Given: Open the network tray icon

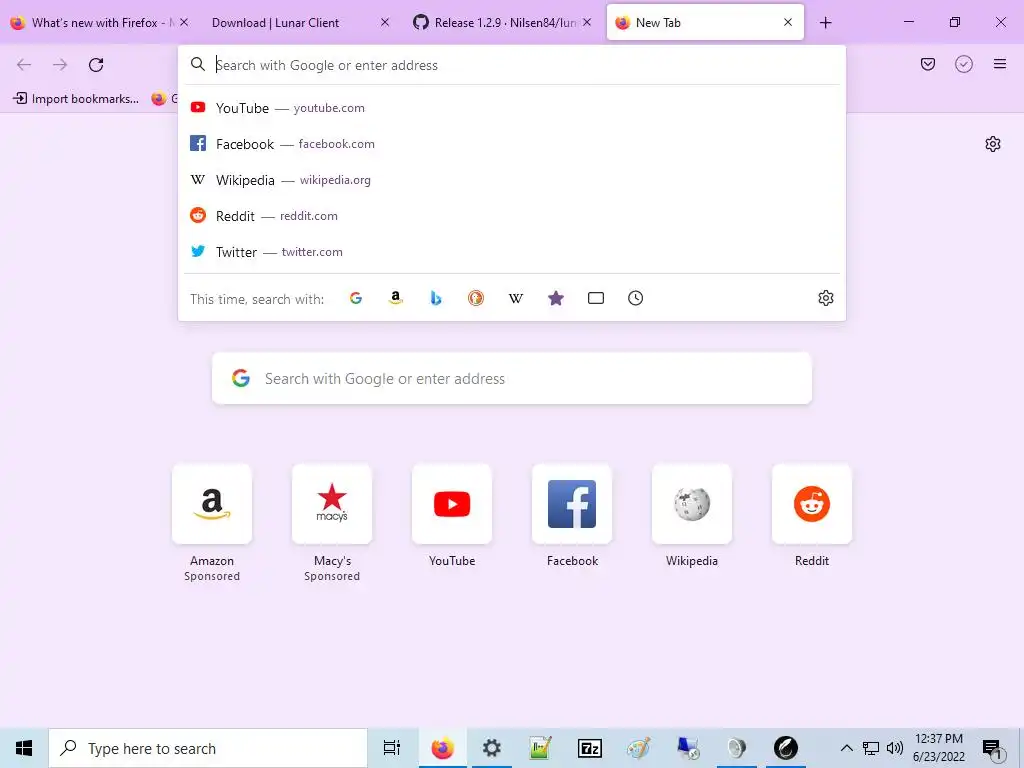Looking at the screenshot, I should (871, 748).
